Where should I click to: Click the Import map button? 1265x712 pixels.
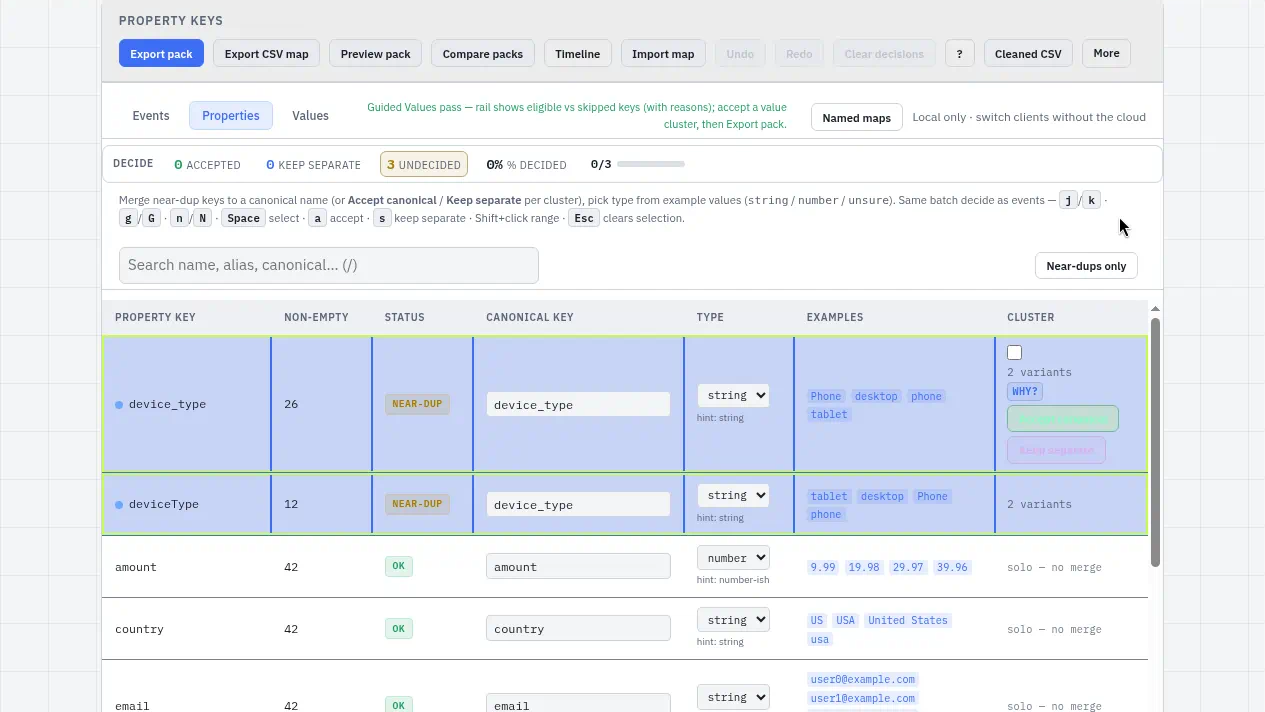tap(663, 54)
